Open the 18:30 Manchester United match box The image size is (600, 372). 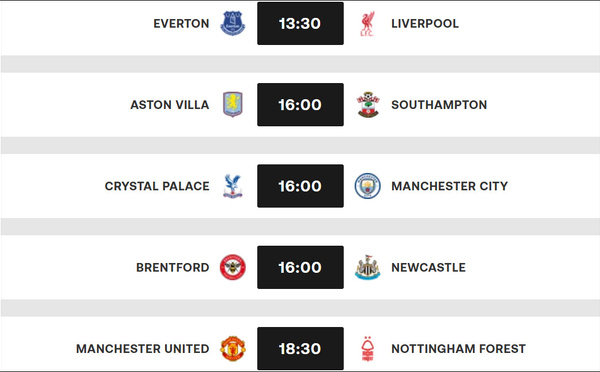[300, 349]
